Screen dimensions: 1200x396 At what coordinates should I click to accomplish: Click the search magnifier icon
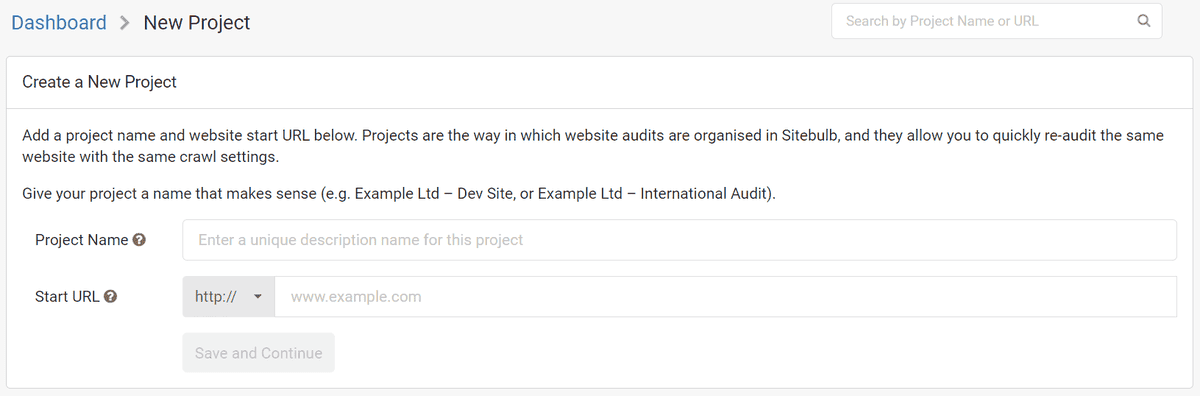(1144, 21)
